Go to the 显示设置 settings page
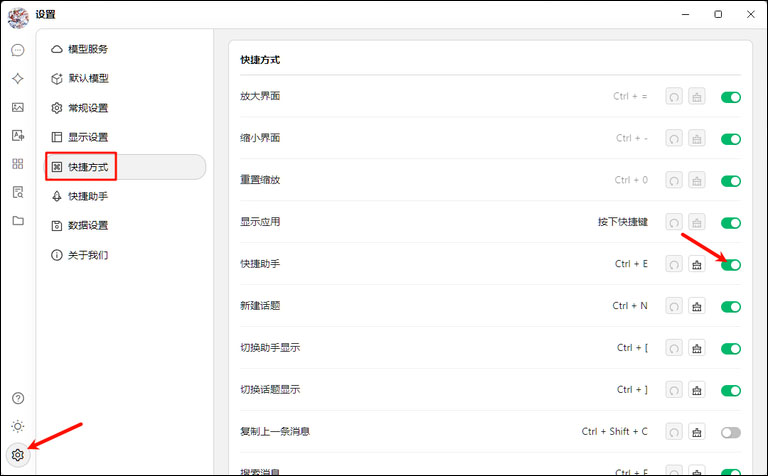This screenshot has width=768, height=476. pos(88,137)
